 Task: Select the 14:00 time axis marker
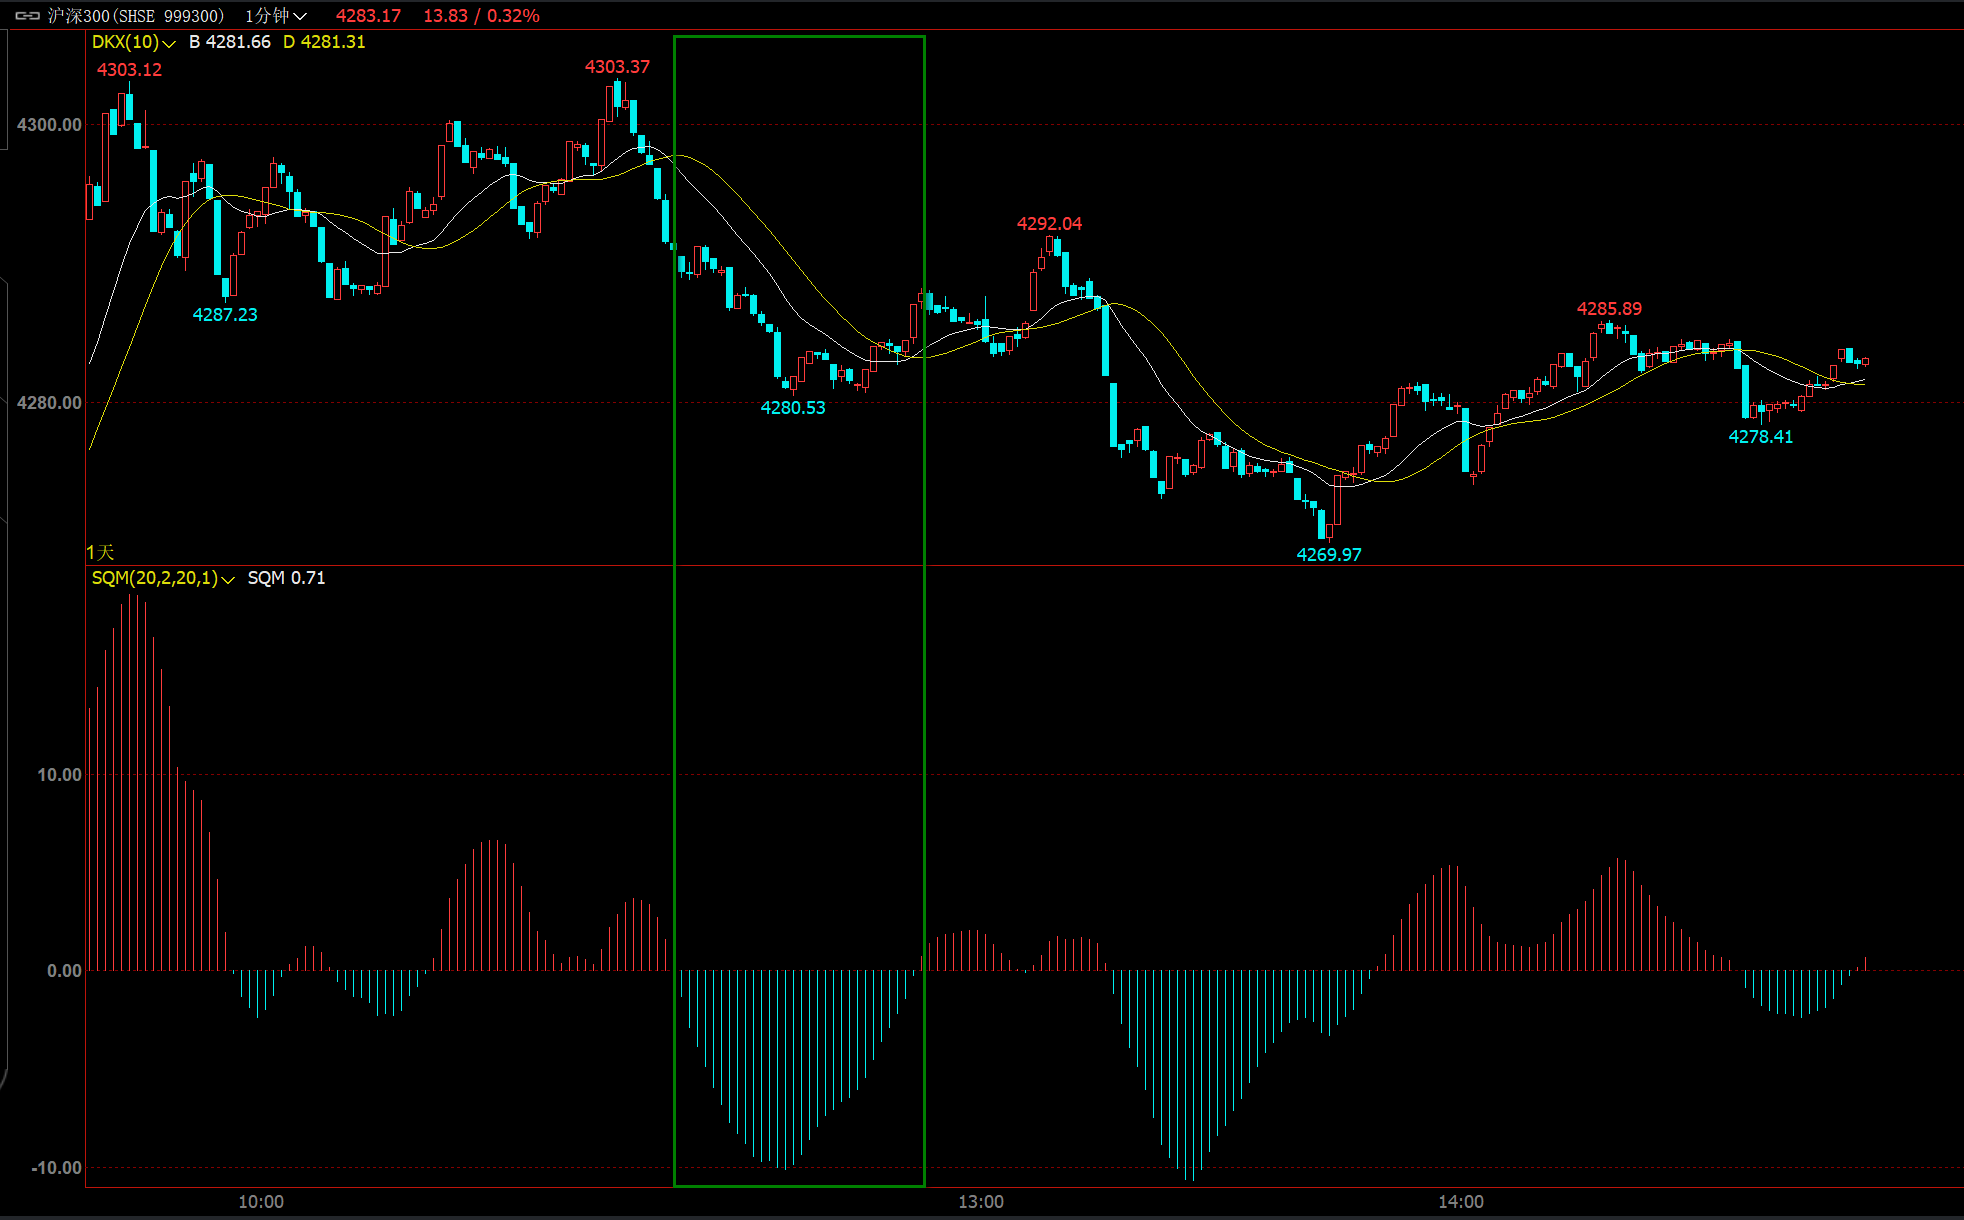[x=1461, y=1202]
